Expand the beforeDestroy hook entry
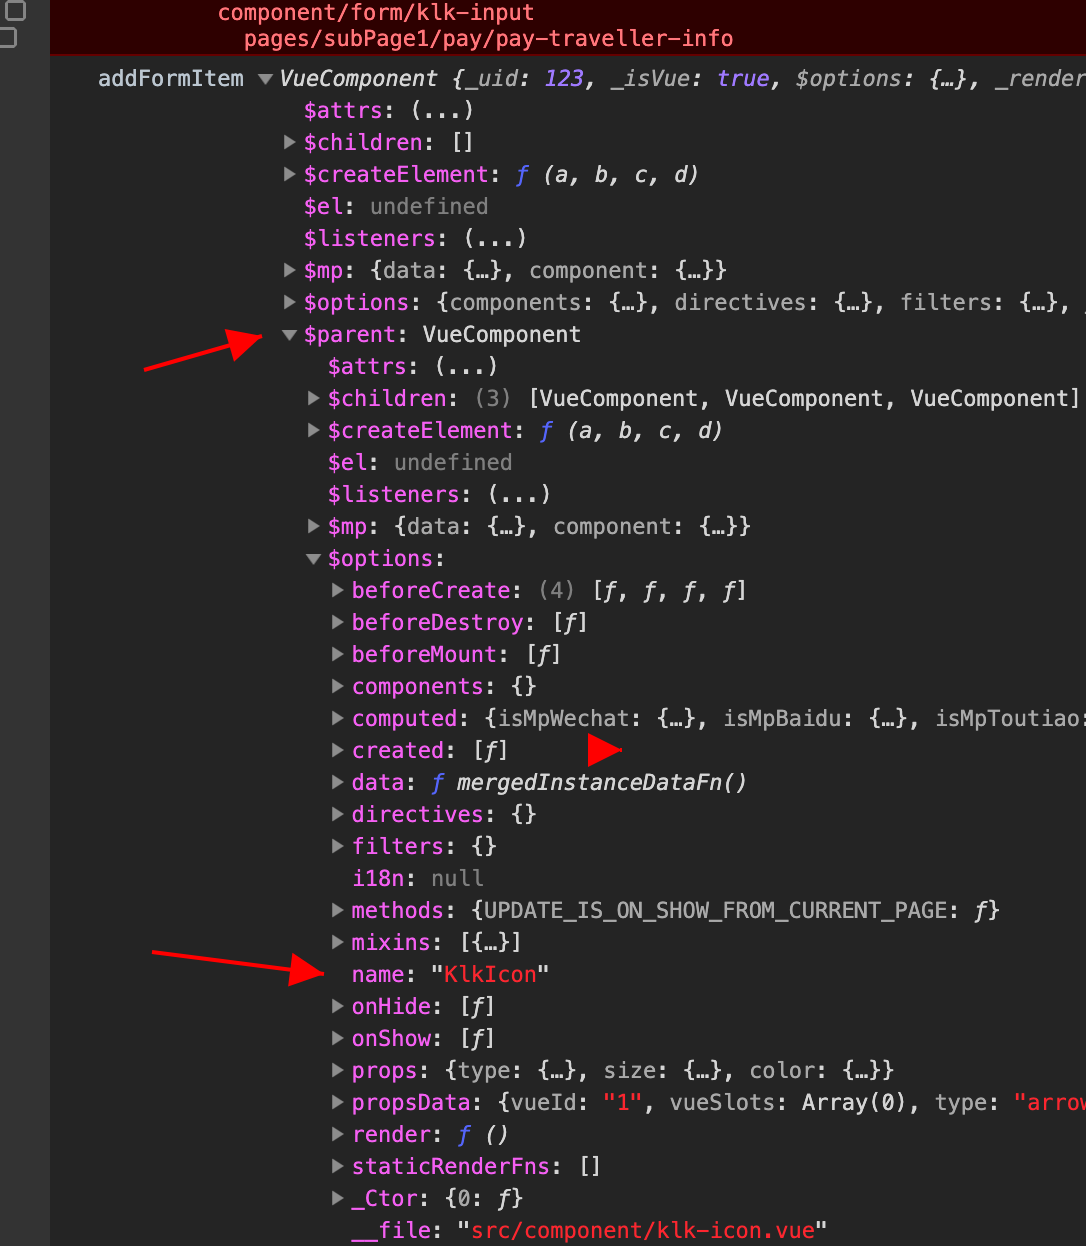Viewport: 1086px width, 1246px height. (338, 623)
